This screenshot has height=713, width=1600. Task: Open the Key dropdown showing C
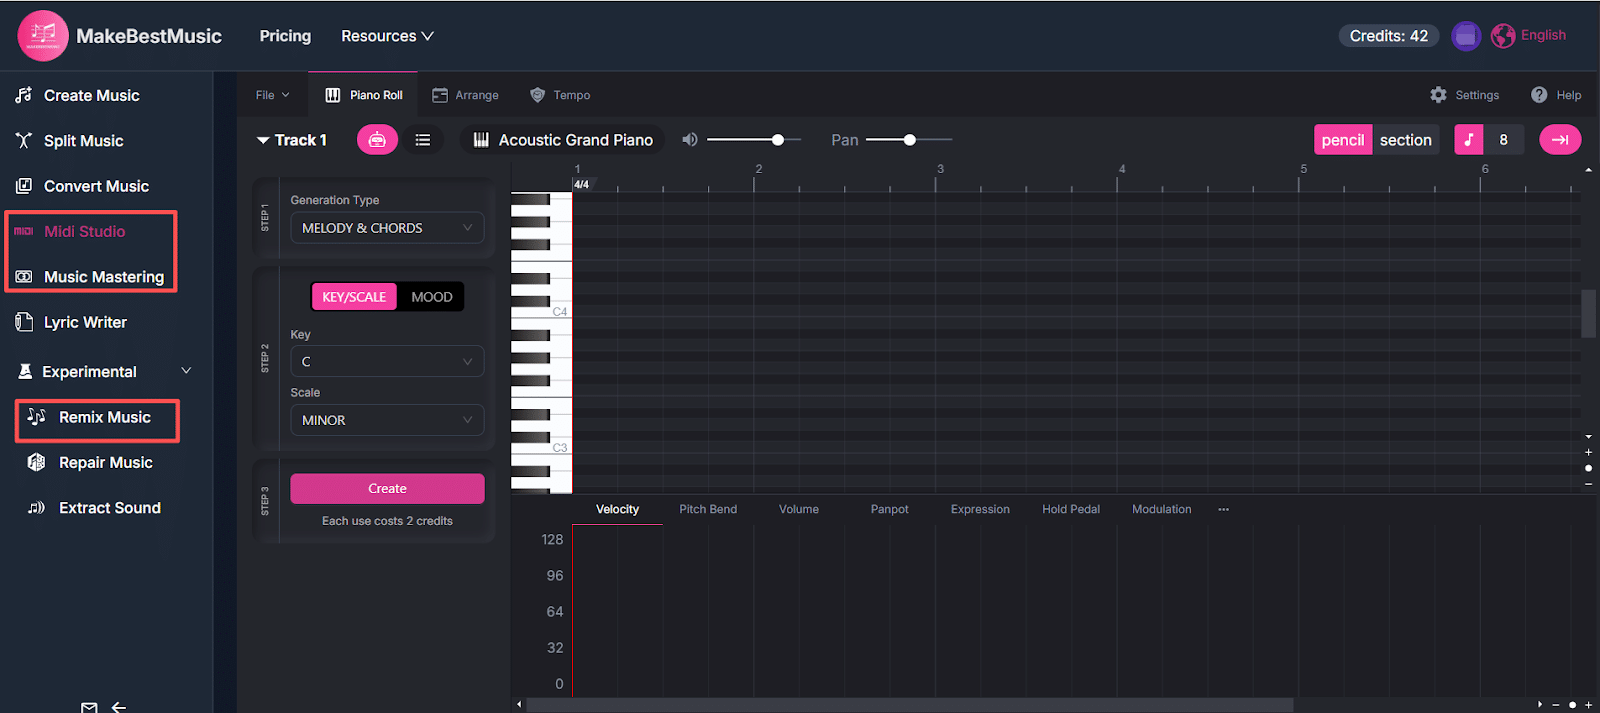(x=387, y=361)
